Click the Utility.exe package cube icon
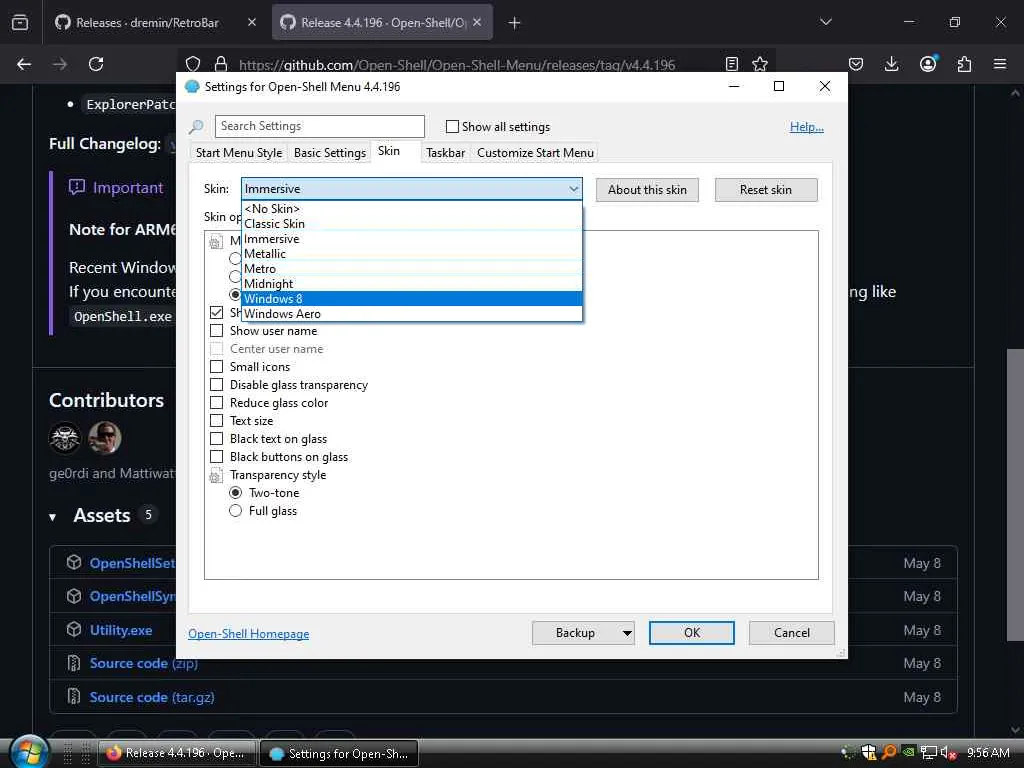Screen dimensions: 1024x768 pyautogui.click(x=74, y=630)
